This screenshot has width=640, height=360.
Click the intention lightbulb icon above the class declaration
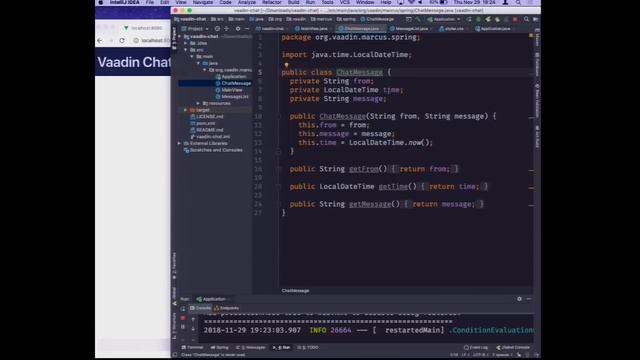pyautogui.click(x=286, y=64)
